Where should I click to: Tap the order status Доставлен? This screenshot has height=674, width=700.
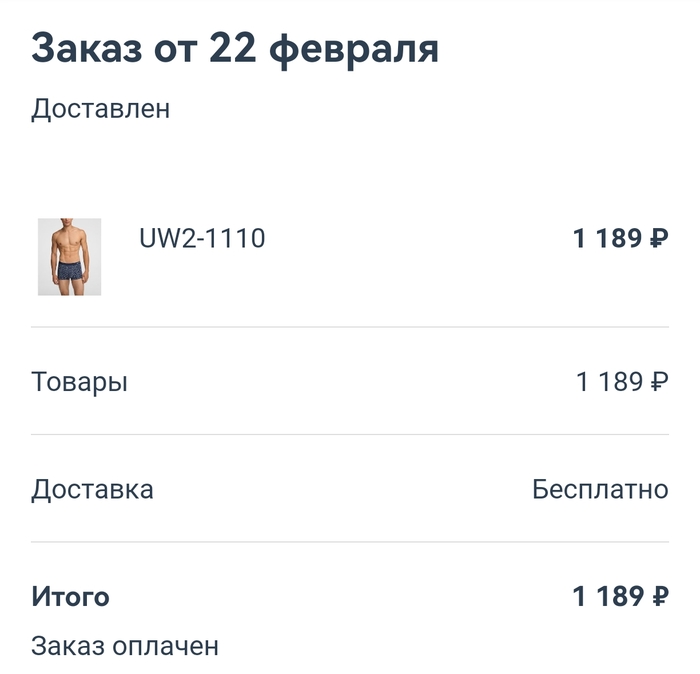100,108
